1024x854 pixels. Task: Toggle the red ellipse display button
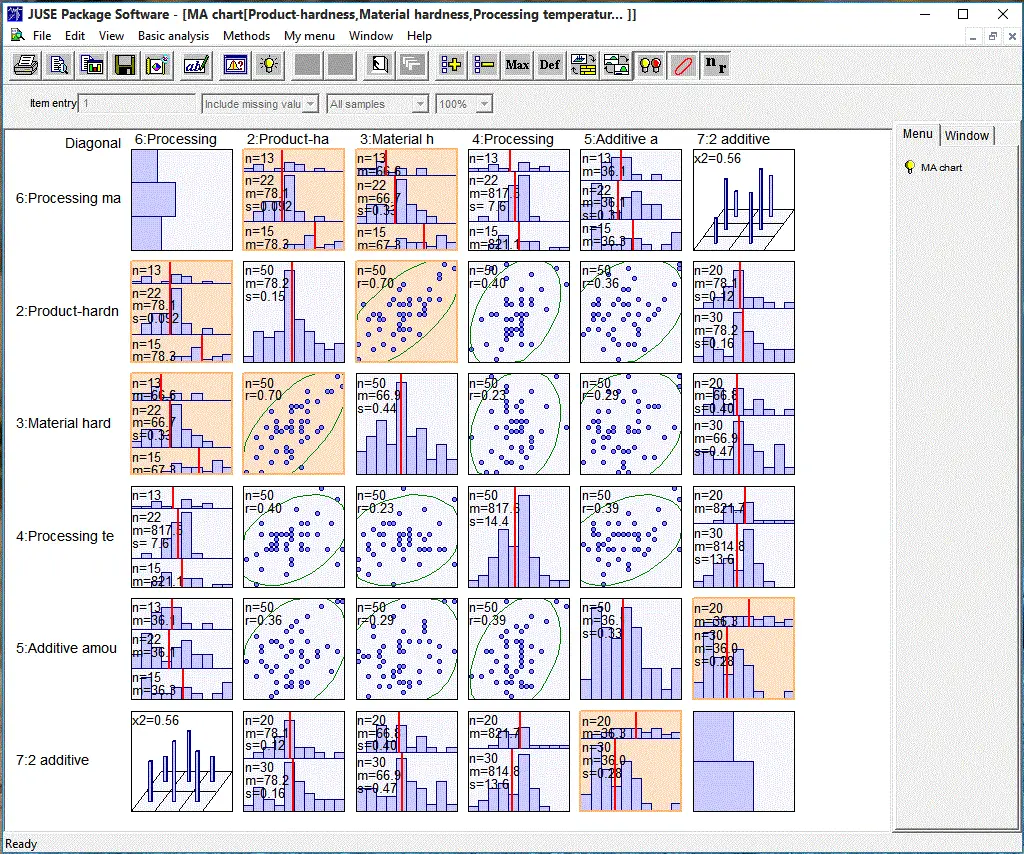click(x=682, y=65)
